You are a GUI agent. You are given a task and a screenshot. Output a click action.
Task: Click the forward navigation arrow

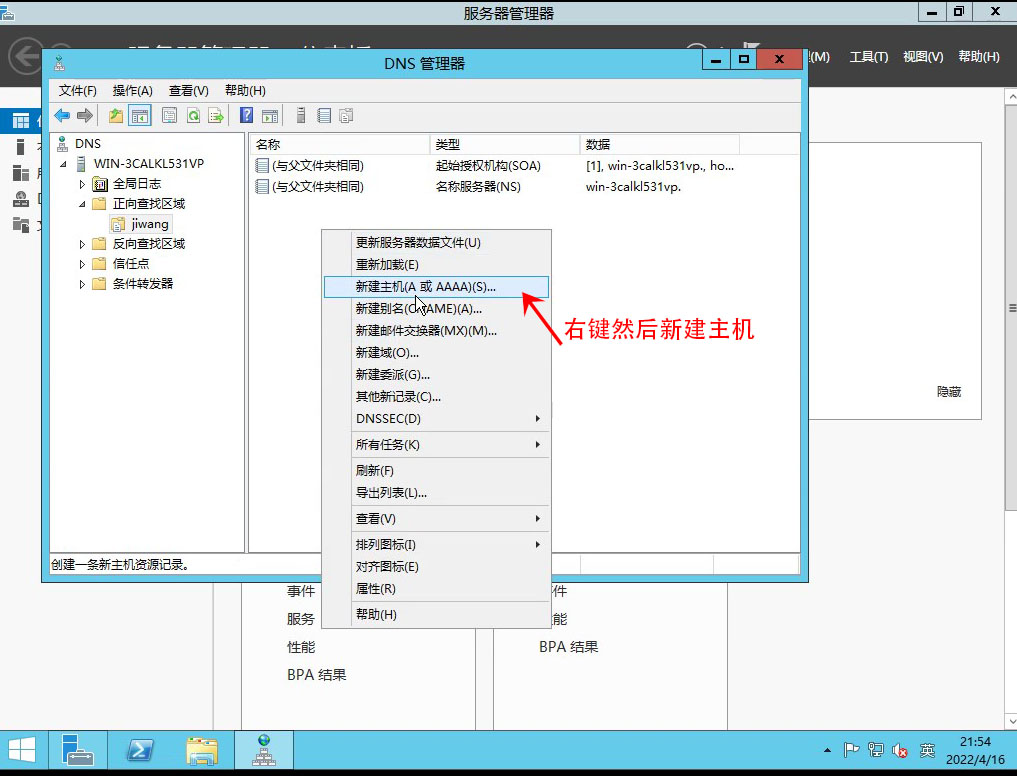[85, 115]
